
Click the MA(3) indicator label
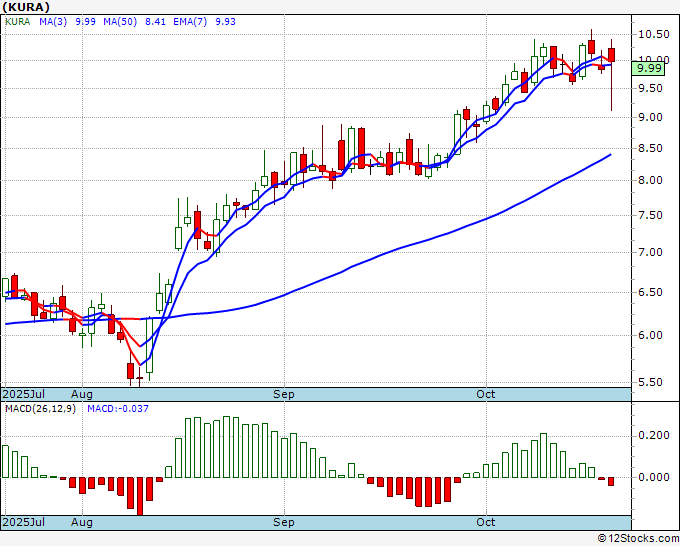(53, 22)
